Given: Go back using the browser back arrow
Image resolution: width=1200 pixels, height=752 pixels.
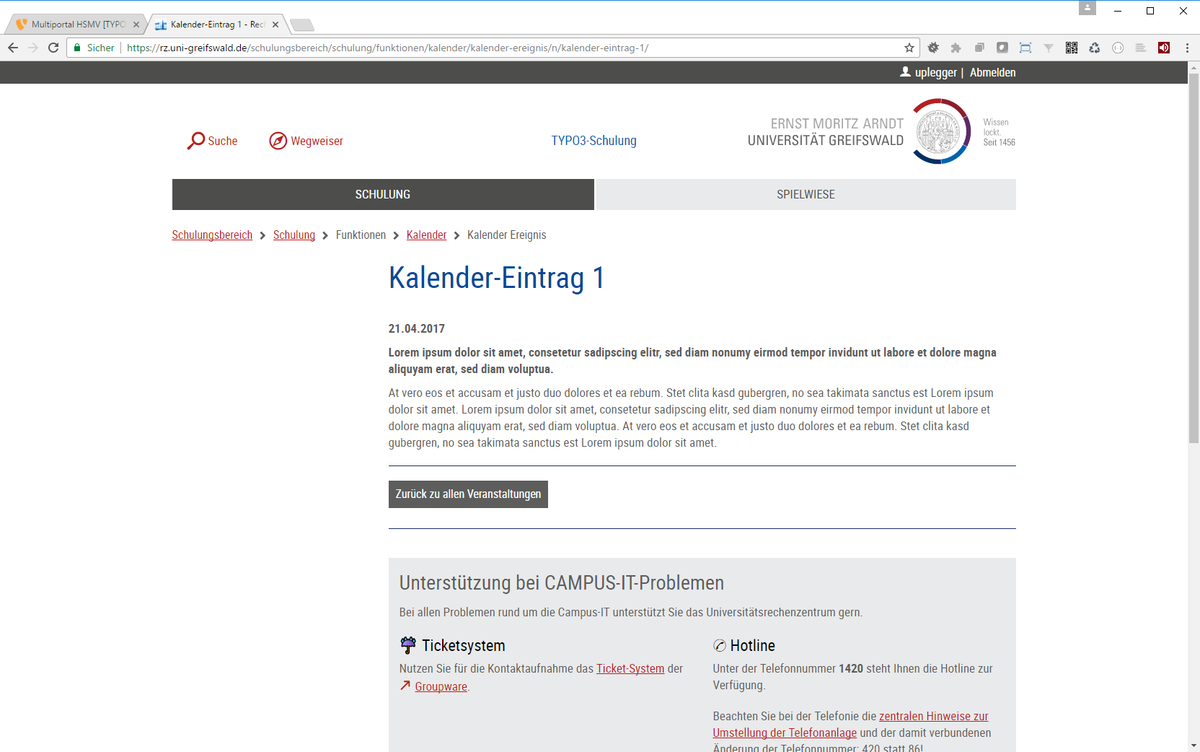Looking at the screenshot, I should [13, 47].
